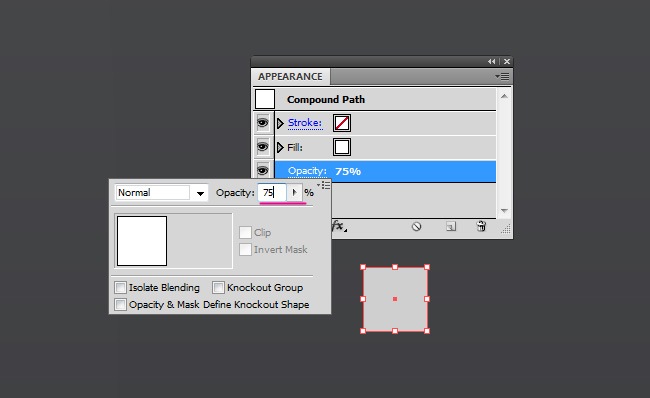The width and height of the screenshot is (650, 398).
Task: Open the opacity slider arrow next to 75
Action: 294,192
